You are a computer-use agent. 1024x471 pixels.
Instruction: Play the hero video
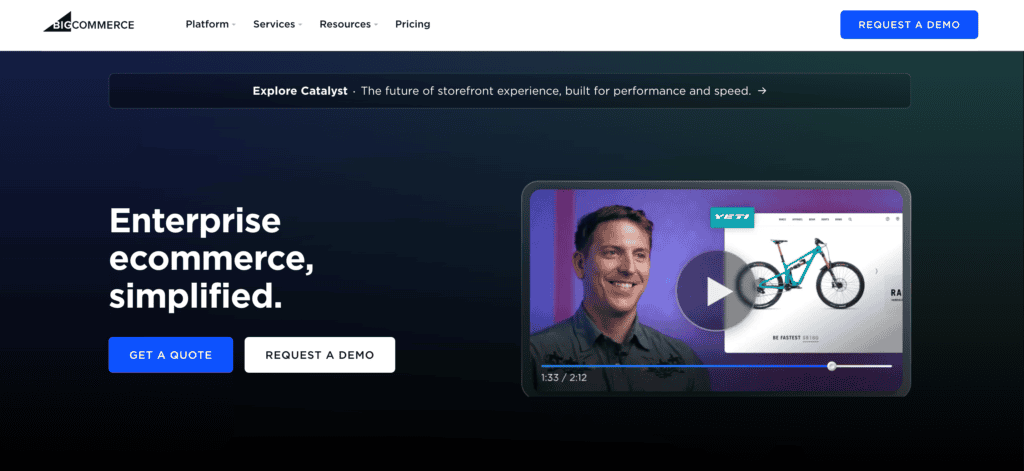point(716,291)
